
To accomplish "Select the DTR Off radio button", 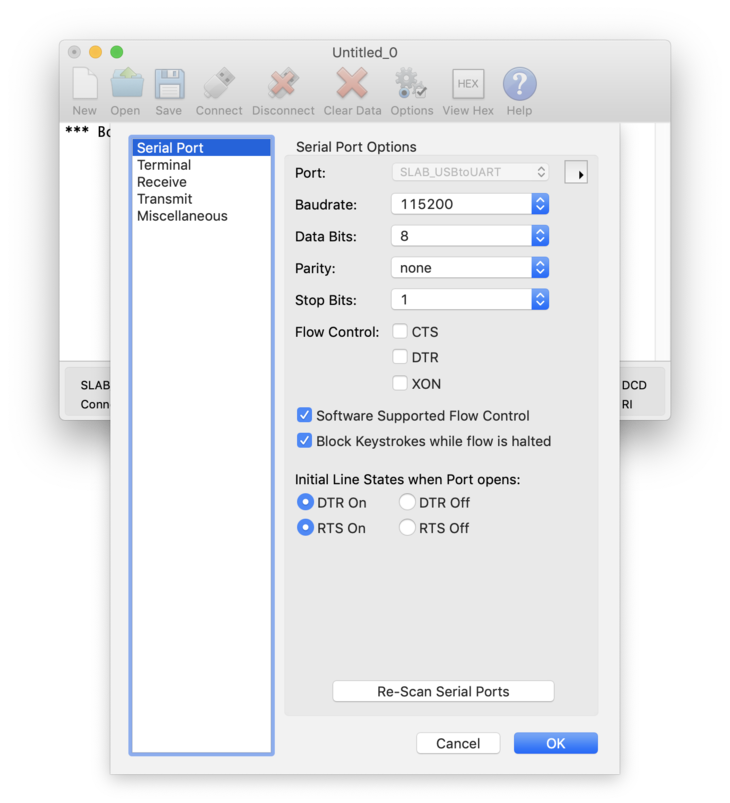I will point(407,502).
